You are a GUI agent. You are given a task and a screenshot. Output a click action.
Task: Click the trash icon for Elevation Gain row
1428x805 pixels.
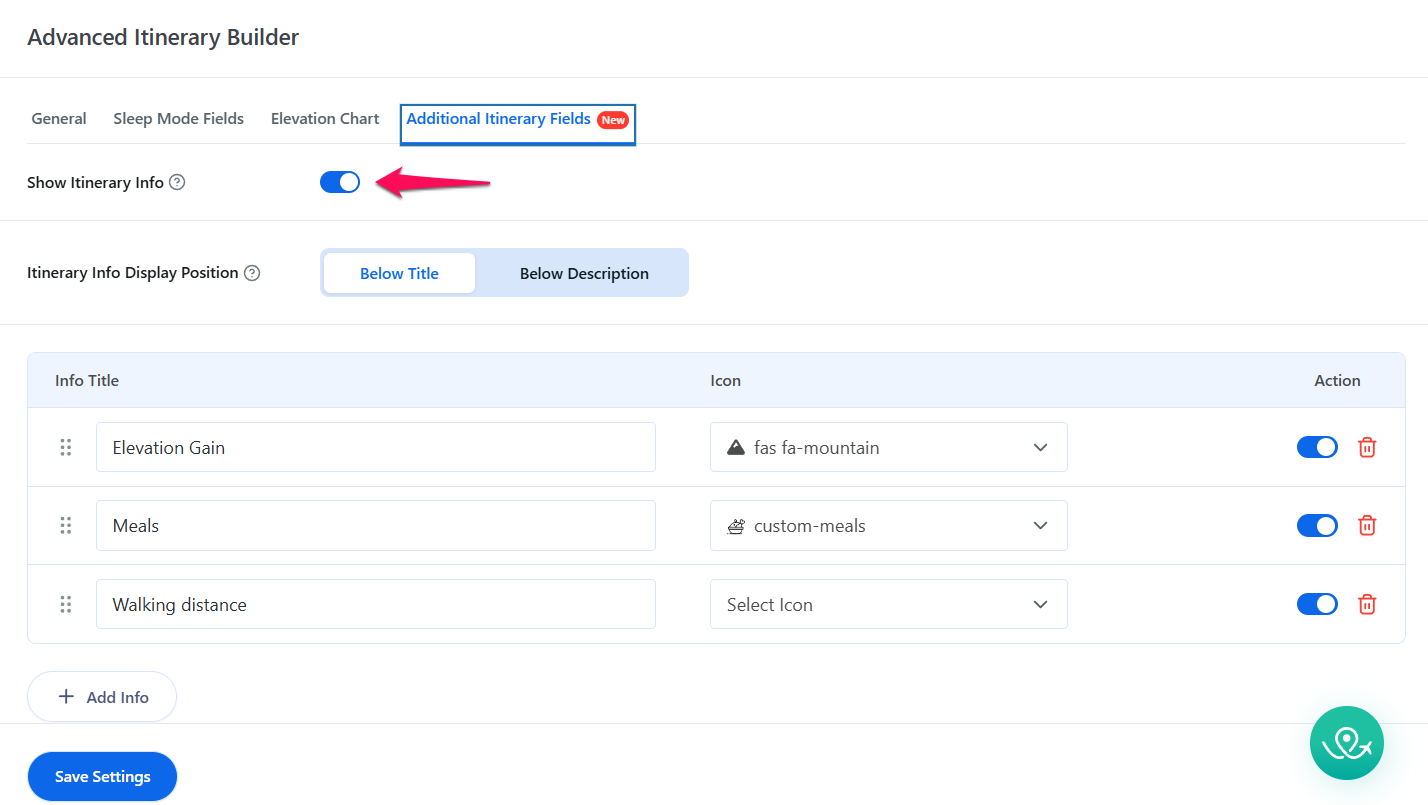pyautogui.click(x=1367, y=447)
